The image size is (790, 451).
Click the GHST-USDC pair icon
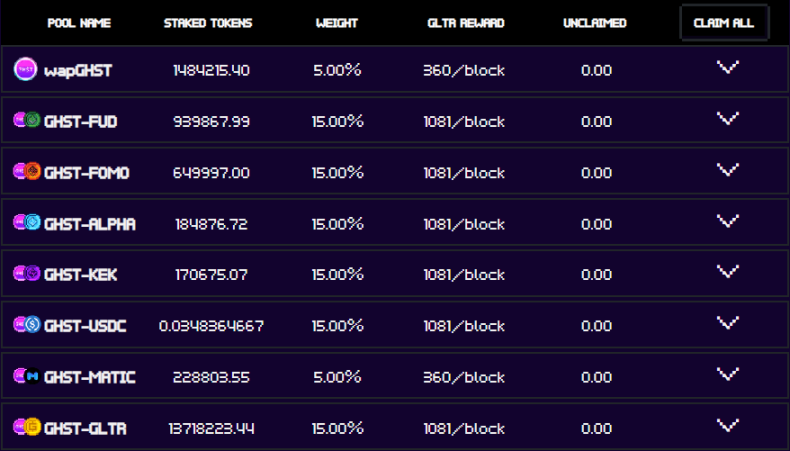pos(27,325)
